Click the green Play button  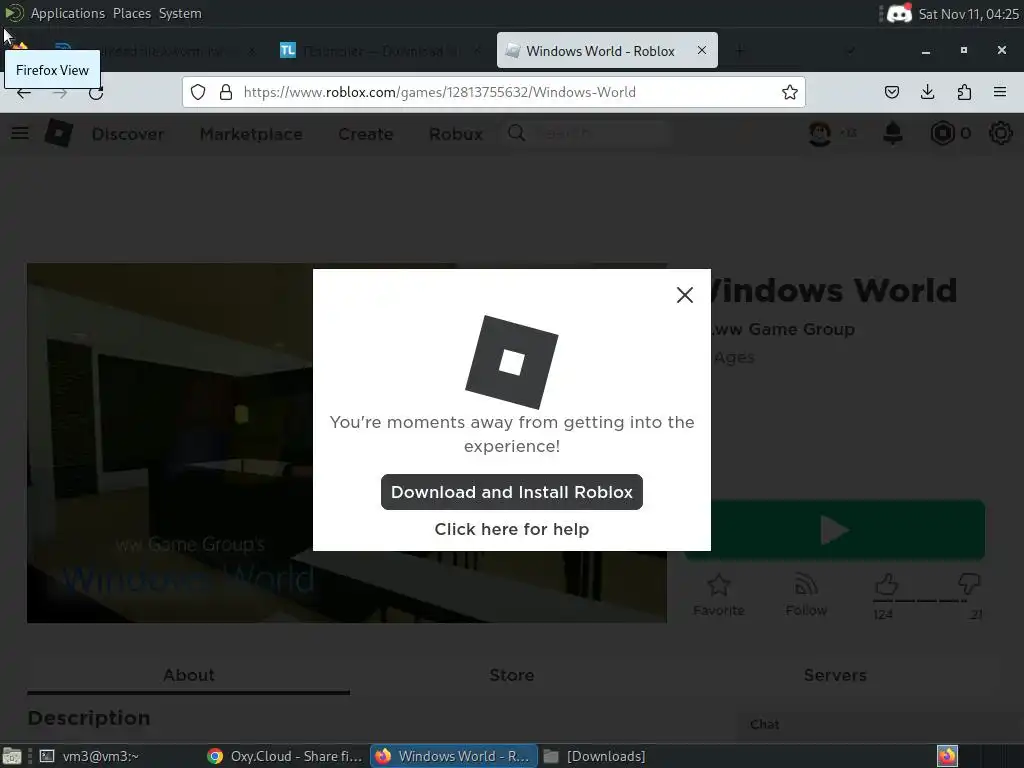click(x=835, y=530)
